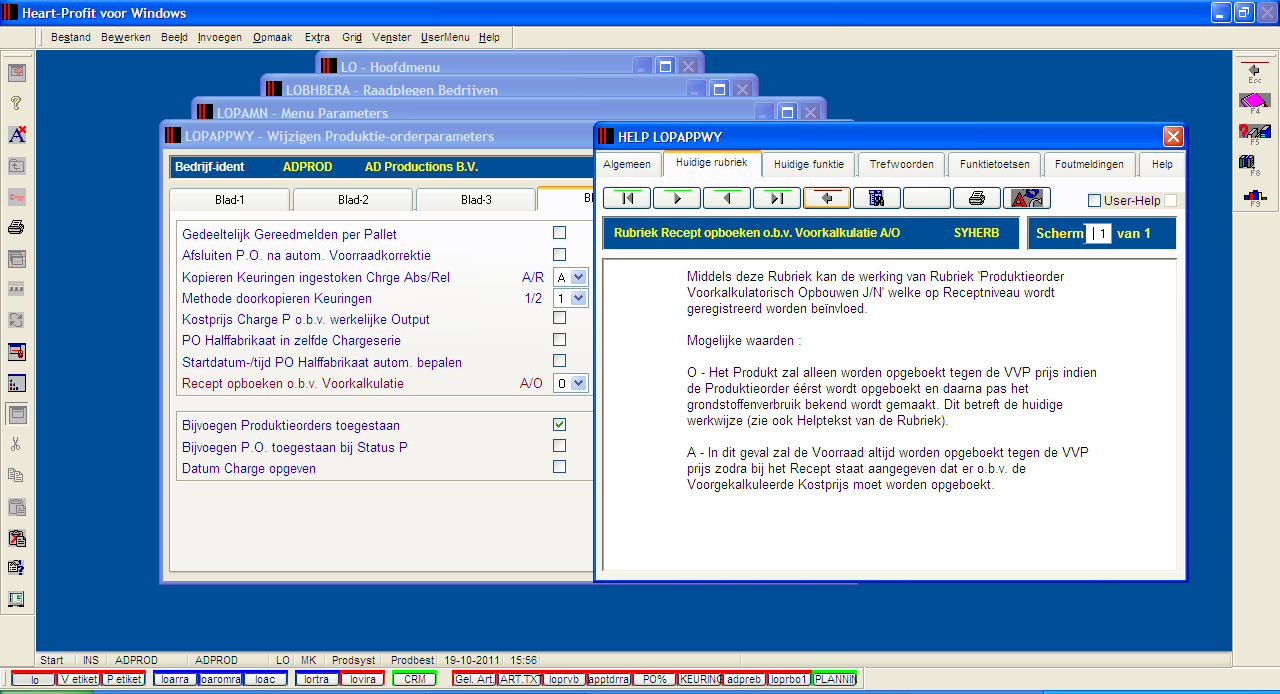
Task: Click the Scherm number input field
Action: point(1098,233)
